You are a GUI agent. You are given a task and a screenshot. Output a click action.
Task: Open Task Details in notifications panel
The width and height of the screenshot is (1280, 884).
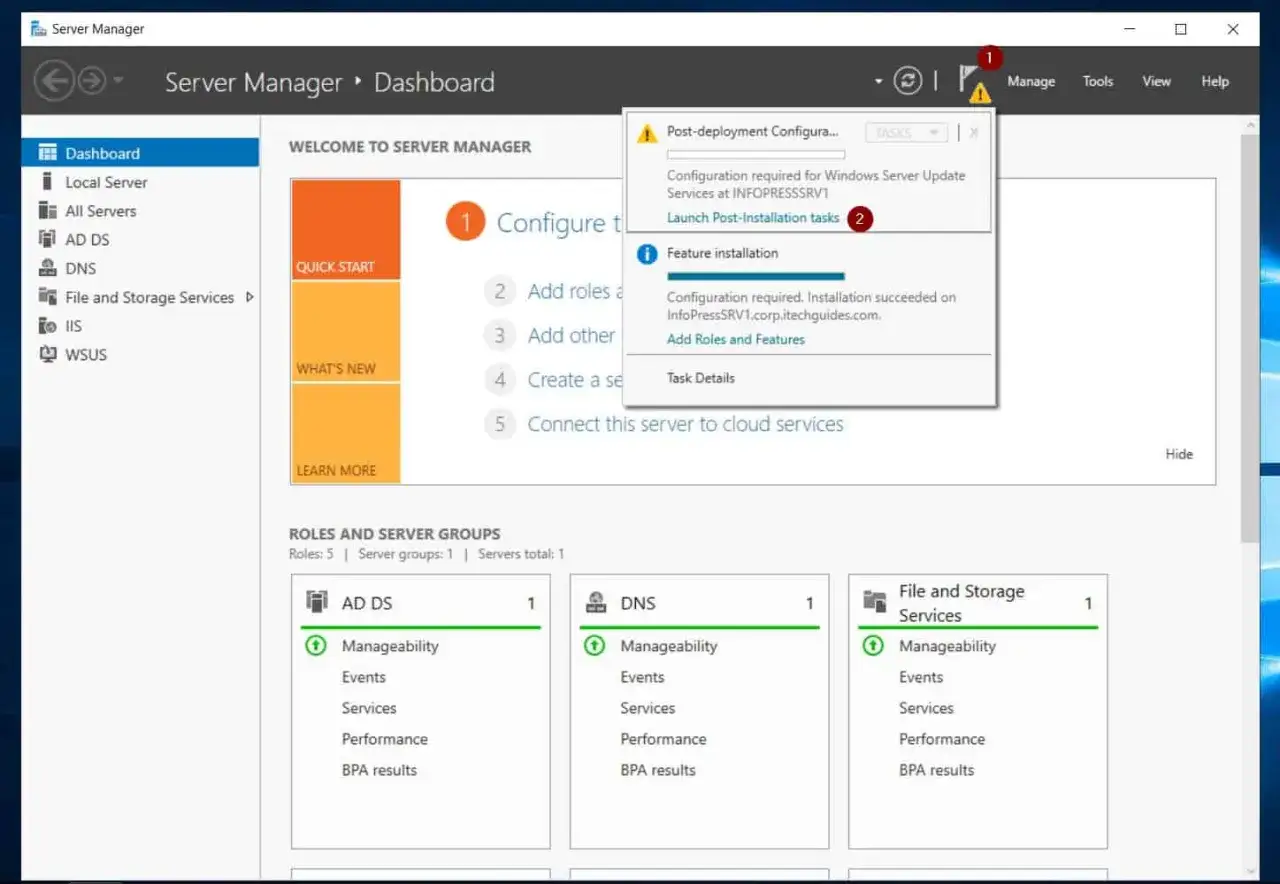coord(701,378)
